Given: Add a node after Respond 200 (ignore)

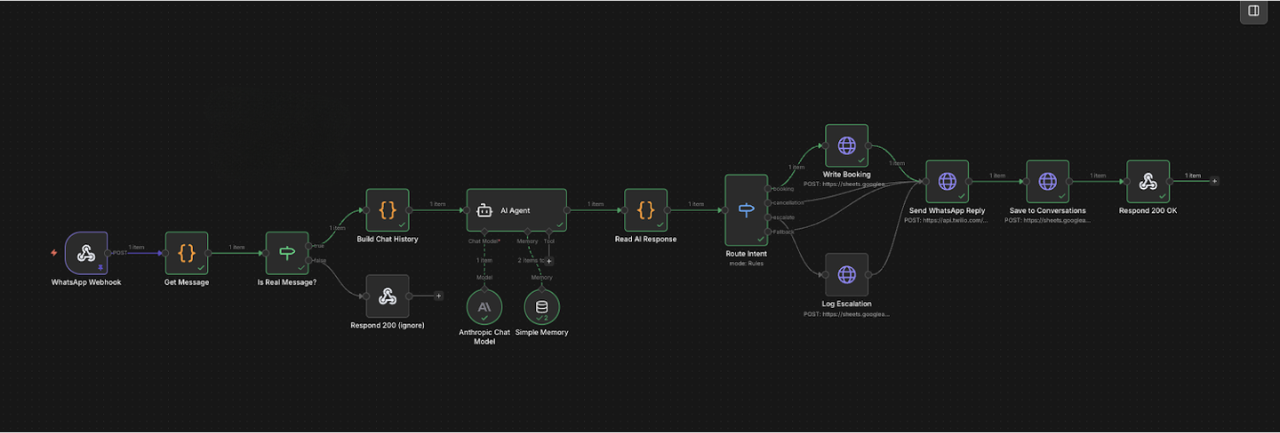Looking at the screenshot, I should pyautogui.click(x=438, y=296).
